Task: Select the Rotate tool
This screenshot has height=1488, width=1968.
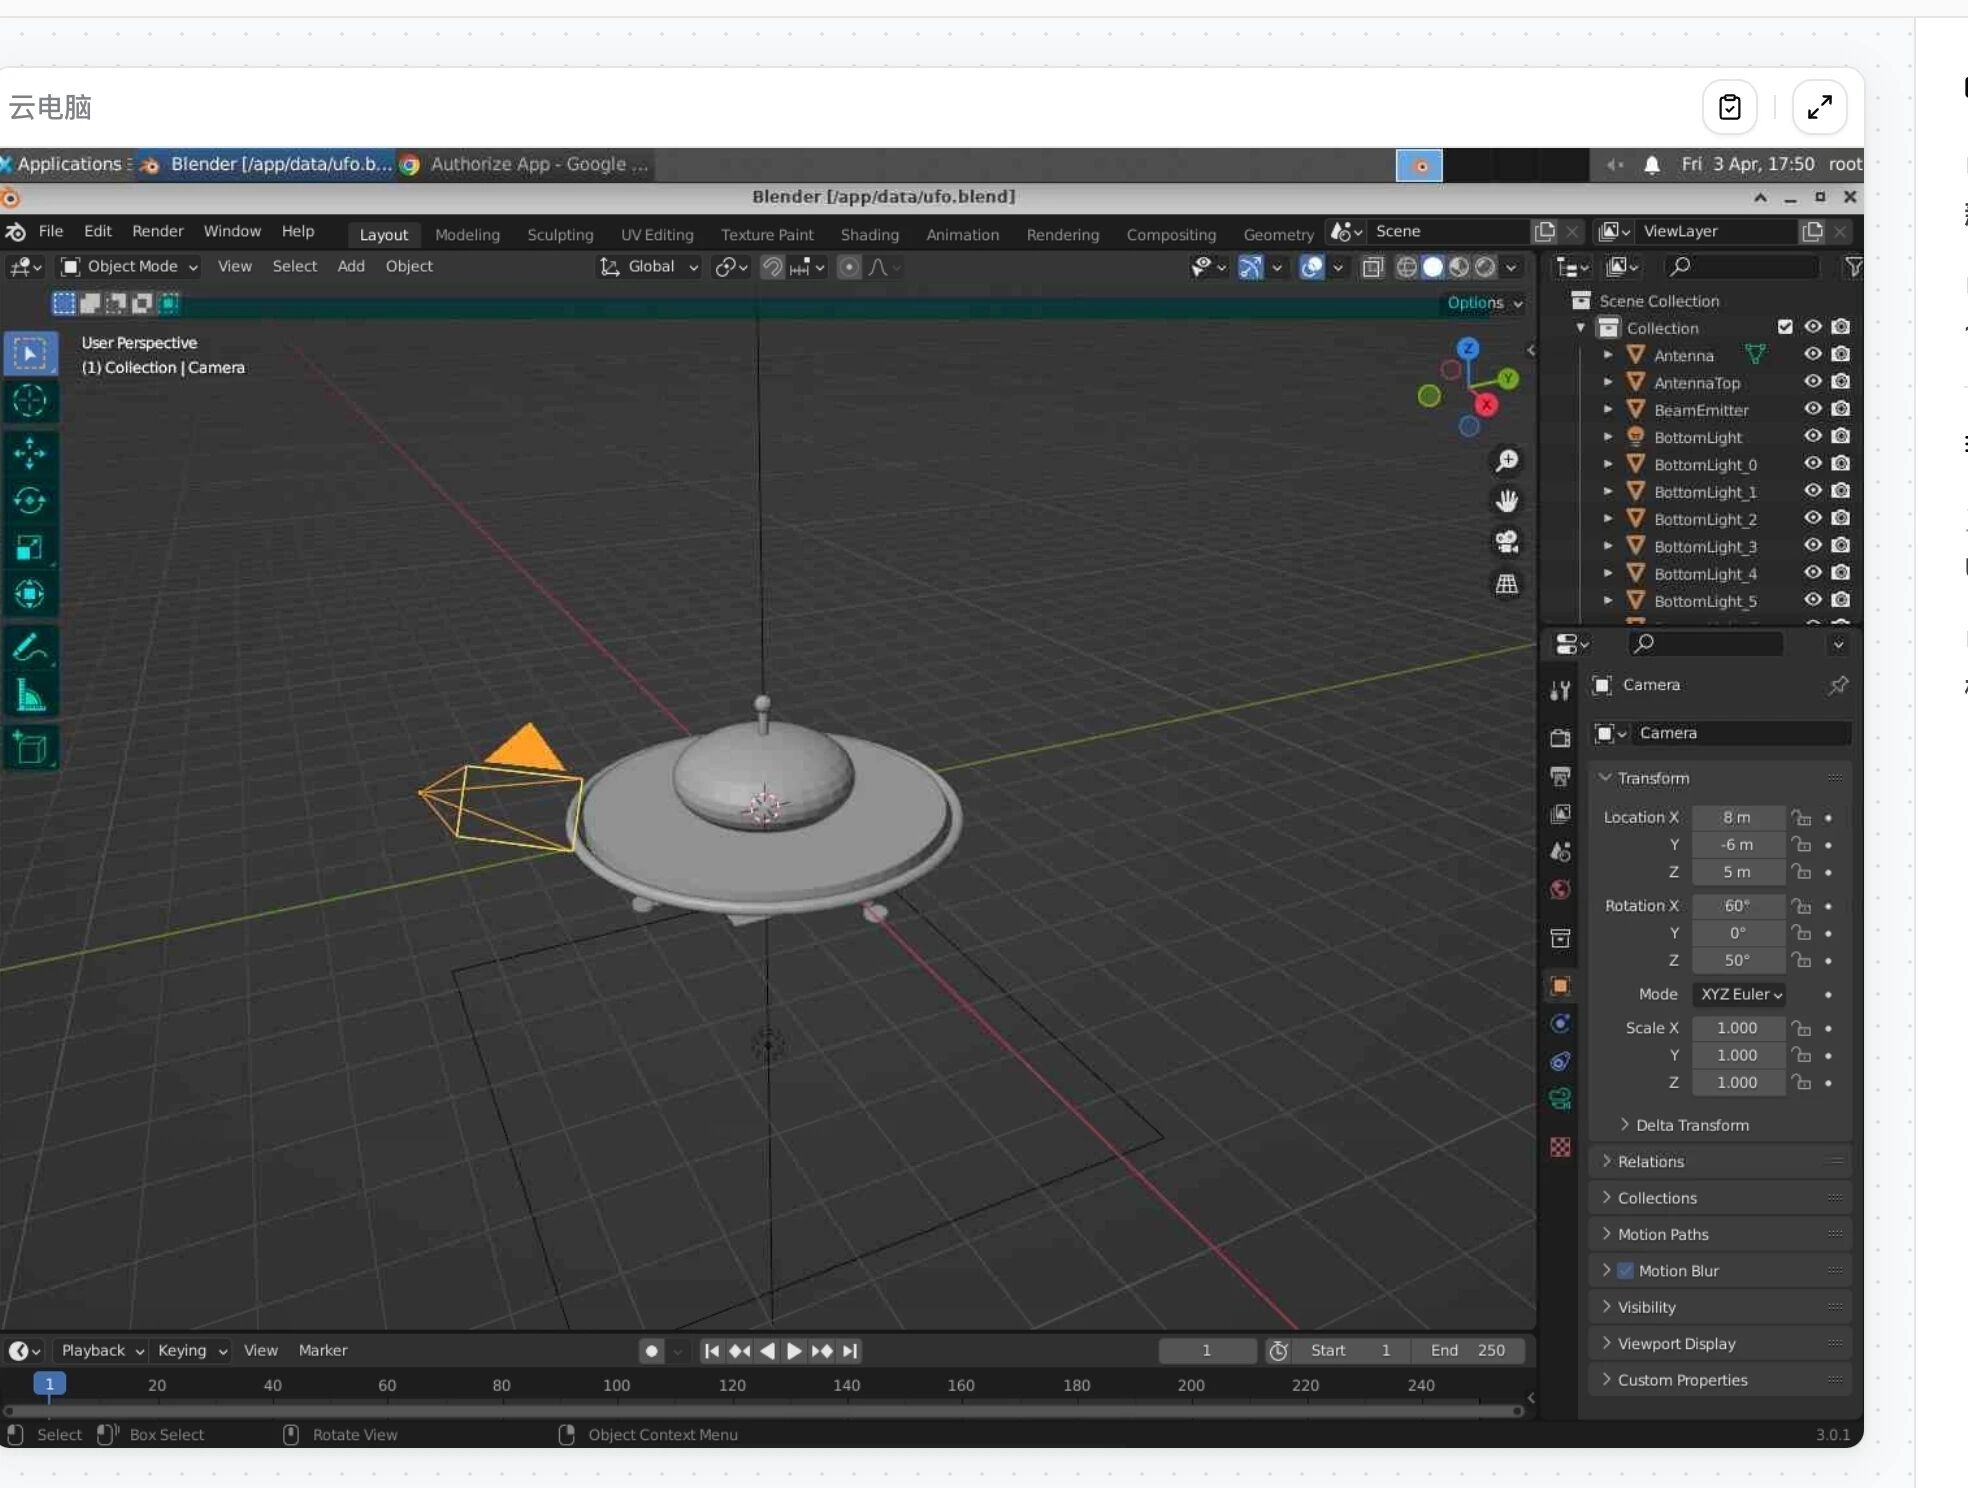Action: tap(30, 500)
